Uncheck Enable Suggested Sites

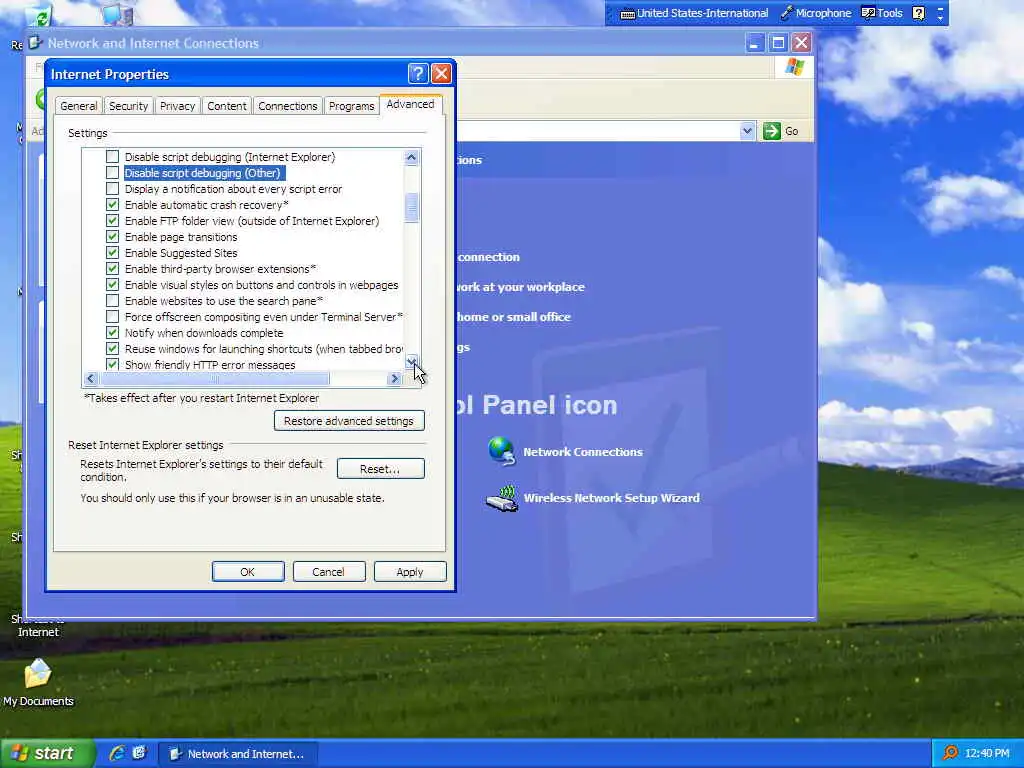112,253
